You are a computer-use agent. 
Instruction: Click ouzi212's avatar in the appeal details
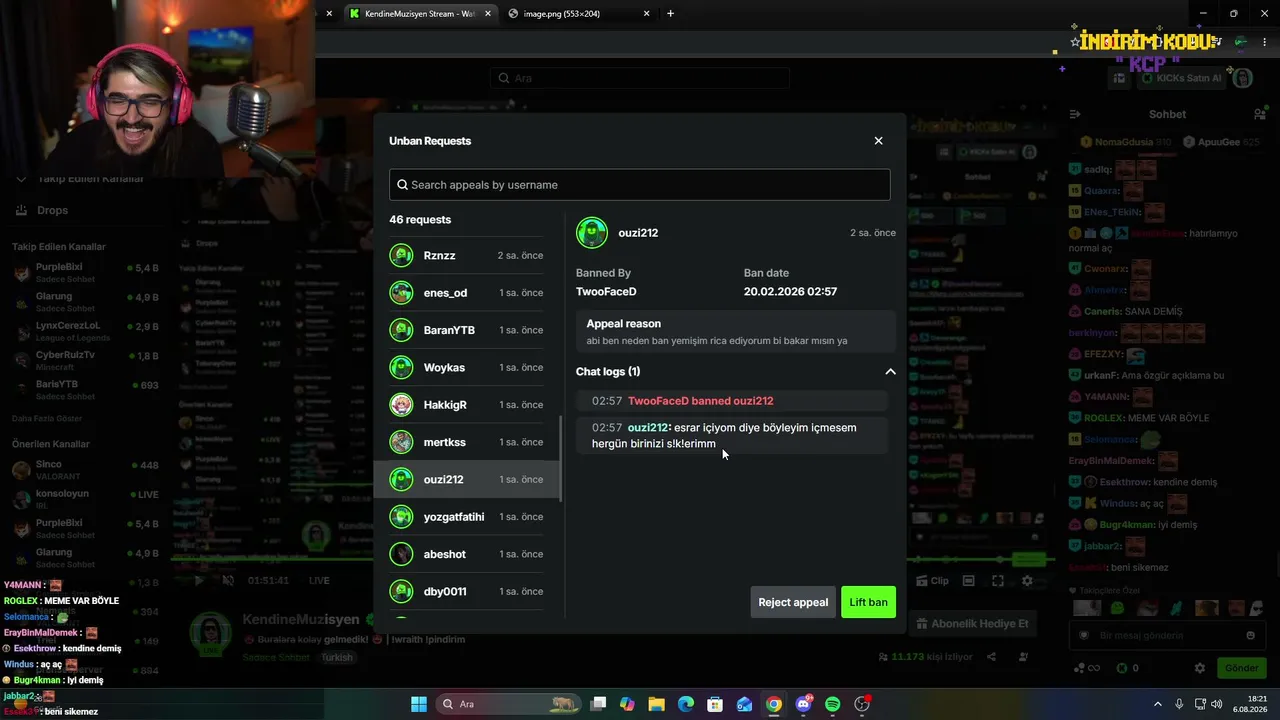click(x=592, y=233)
